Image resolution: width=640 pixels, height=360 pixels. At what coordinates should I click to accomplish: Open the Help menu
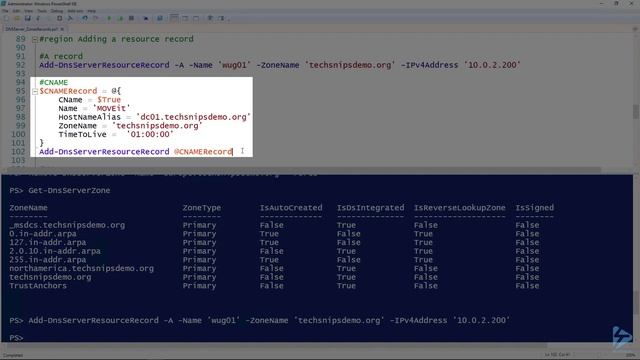[x=92, y=11]
